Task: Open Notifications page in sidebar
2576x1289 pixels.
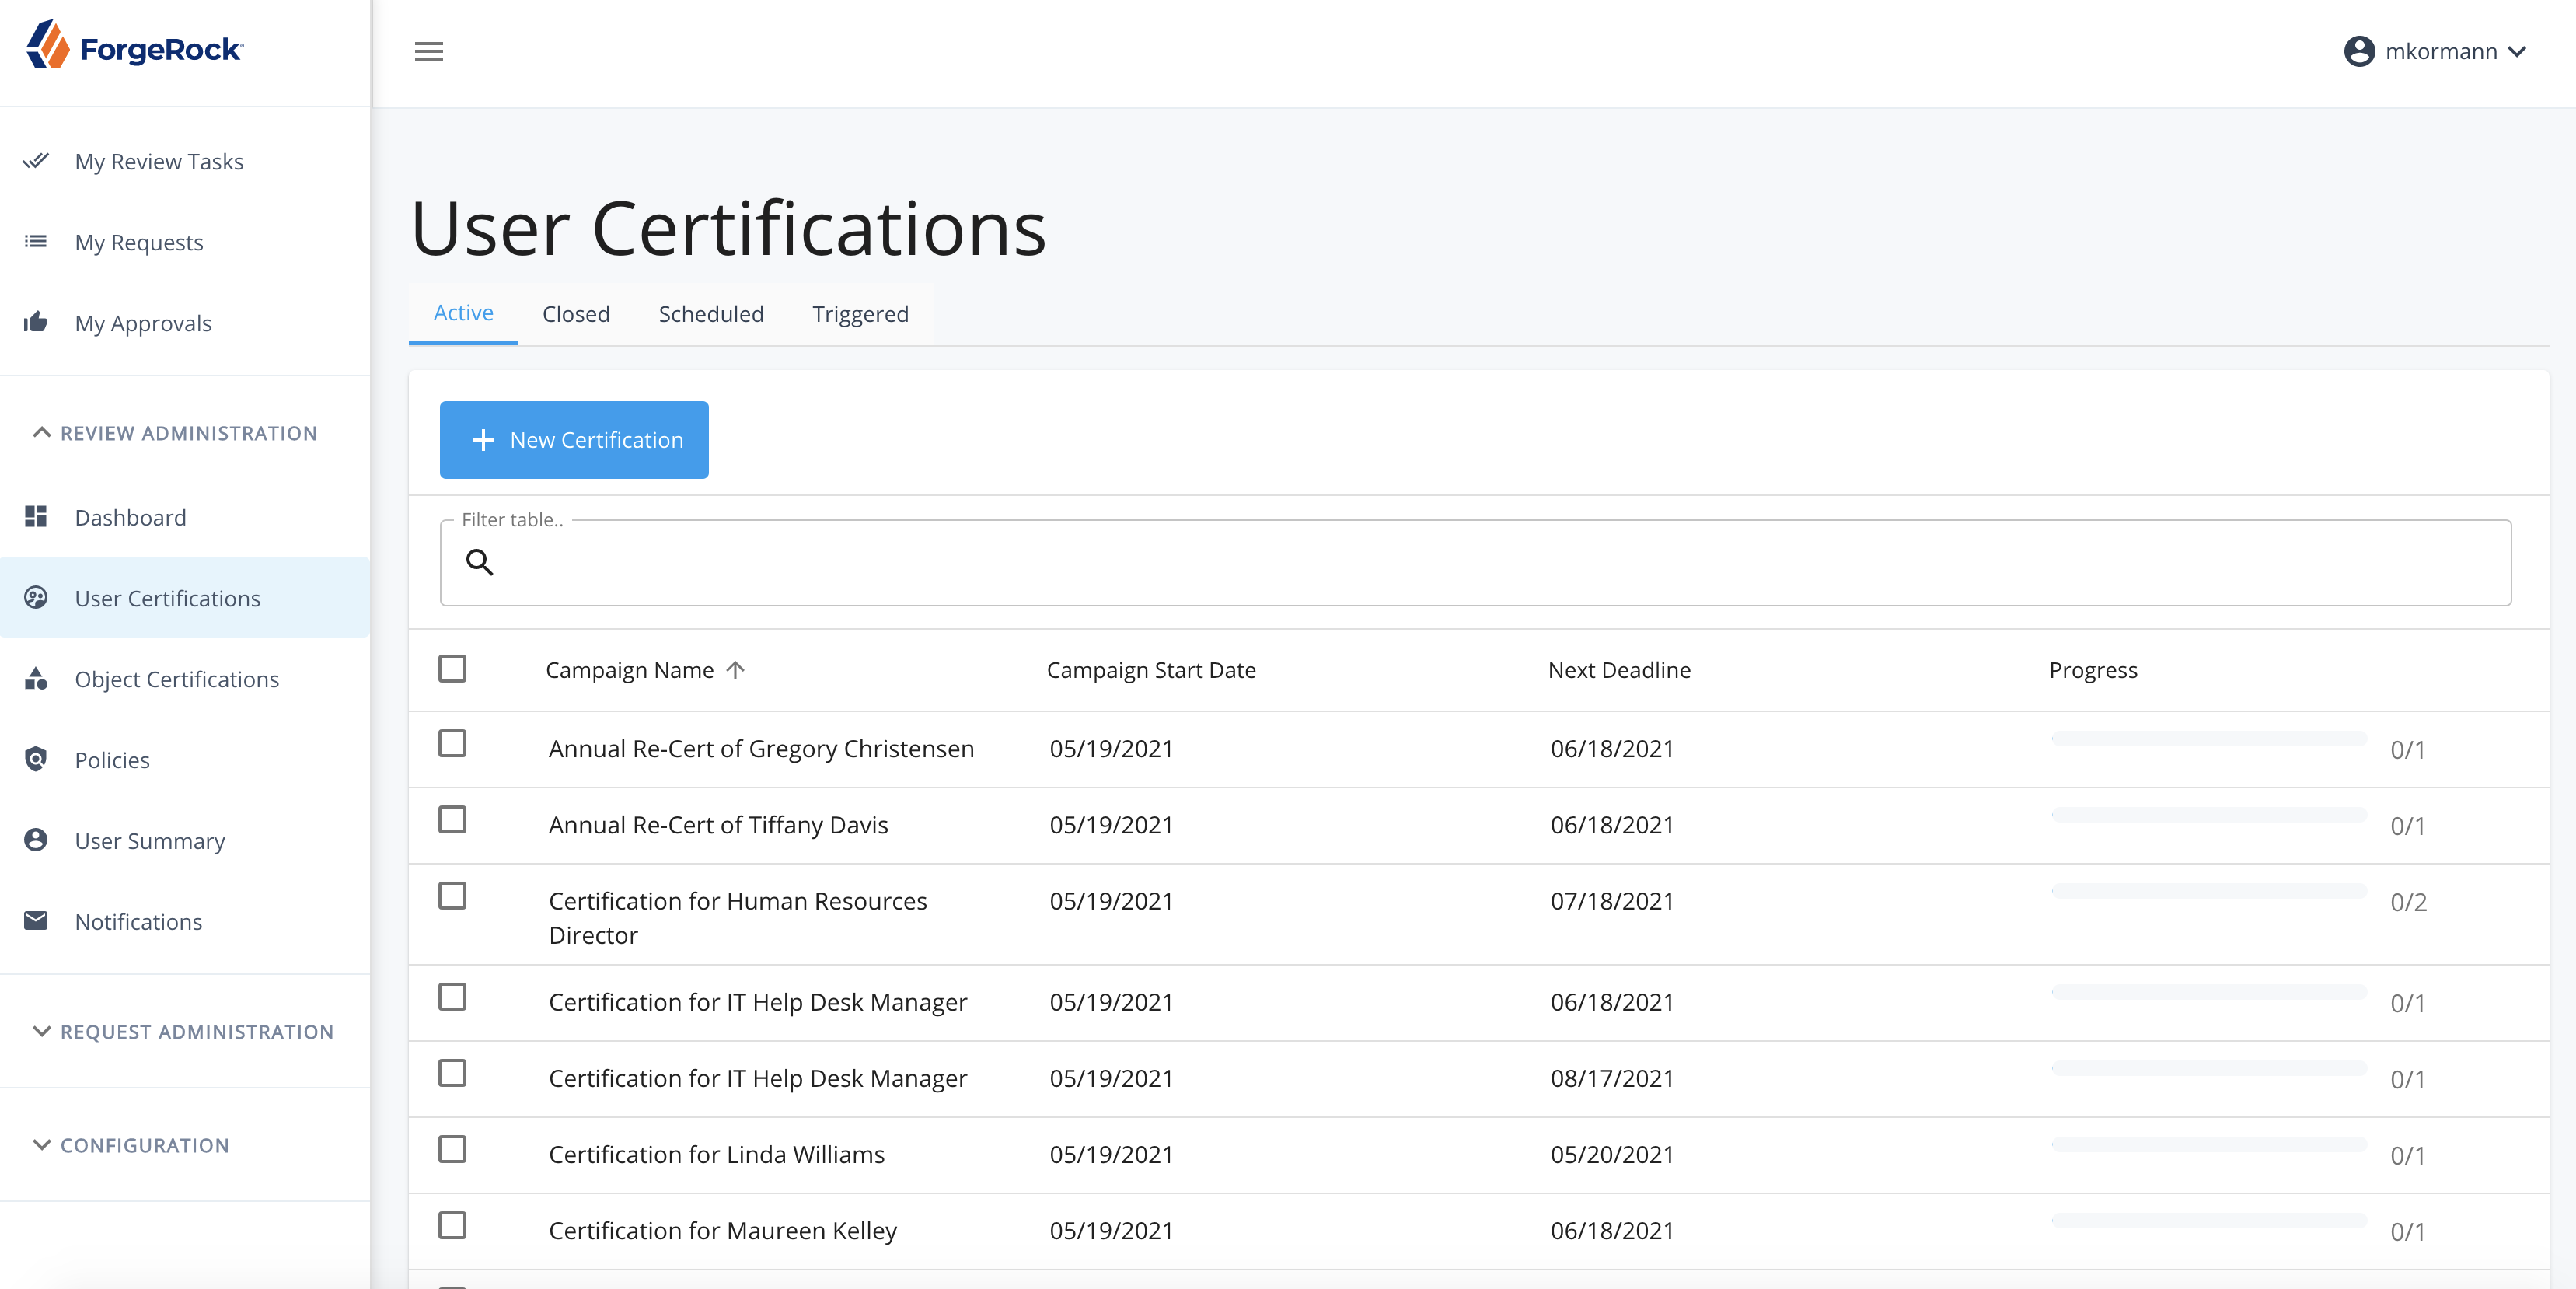Action: point(185,922)
